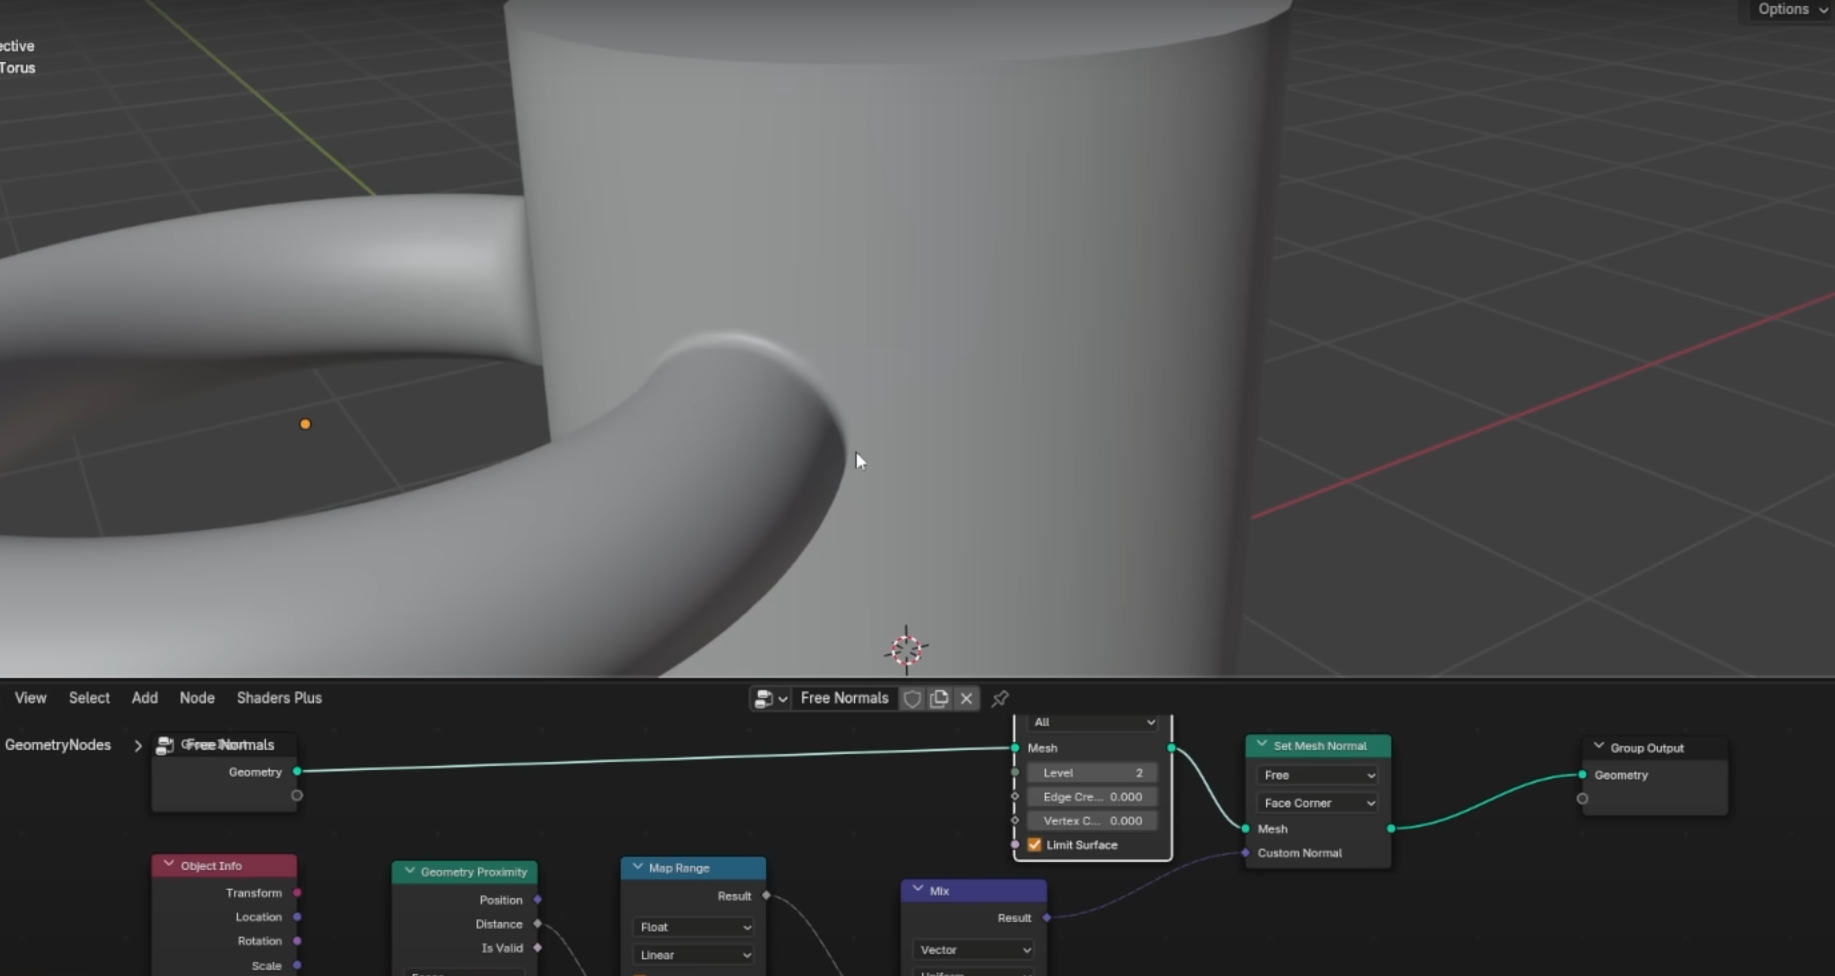
Task: Unlink the Free Normals node tree
Action: (x=966, y=699)
